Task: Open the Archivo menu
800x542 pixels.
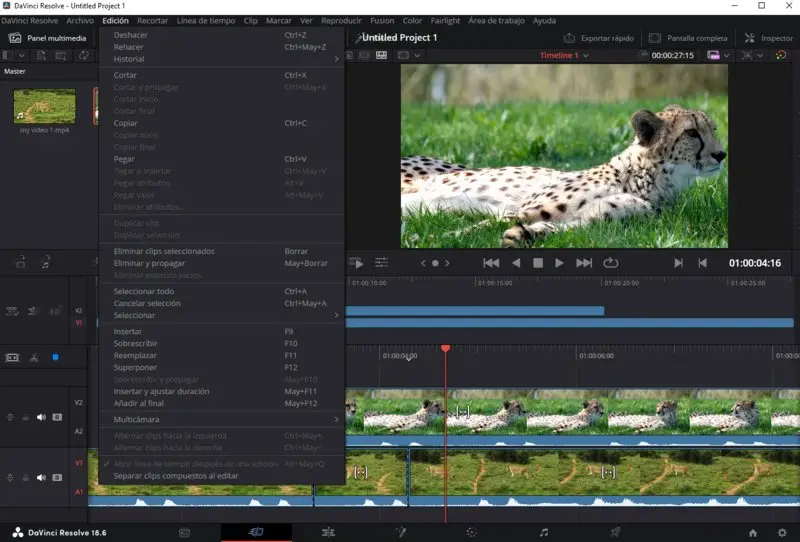Action: [x=80, y=20]
